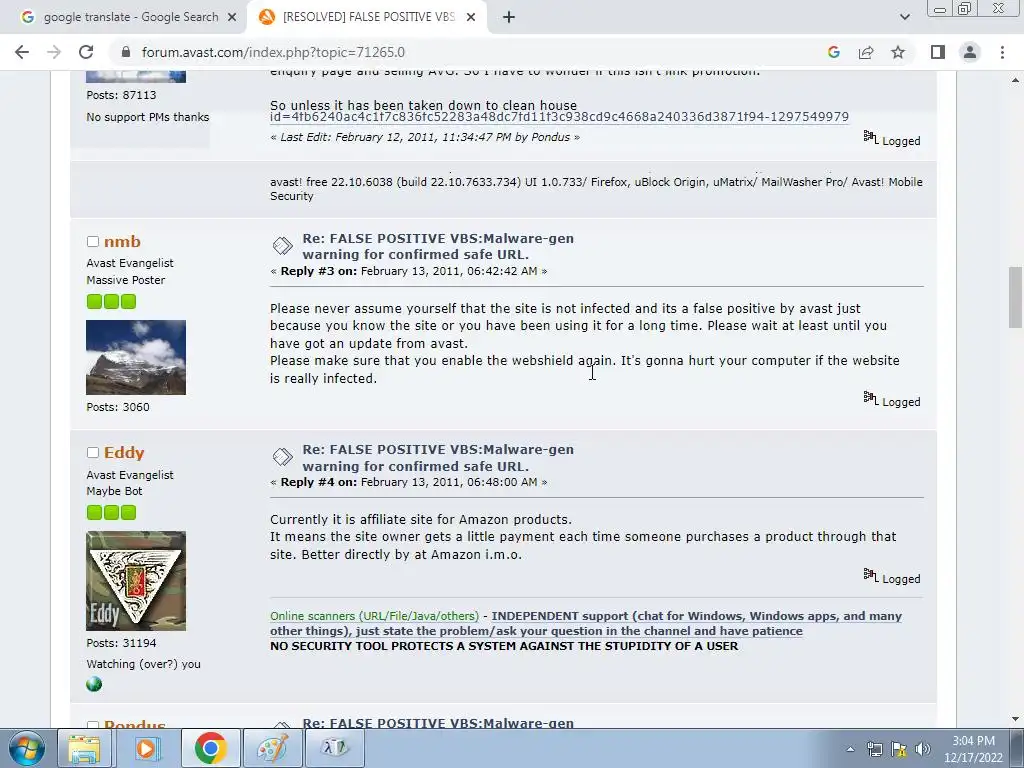Viewport: 1024px width, 768px height.
Task: Click the Chrome taskbar icon
Action: point(210,748)
